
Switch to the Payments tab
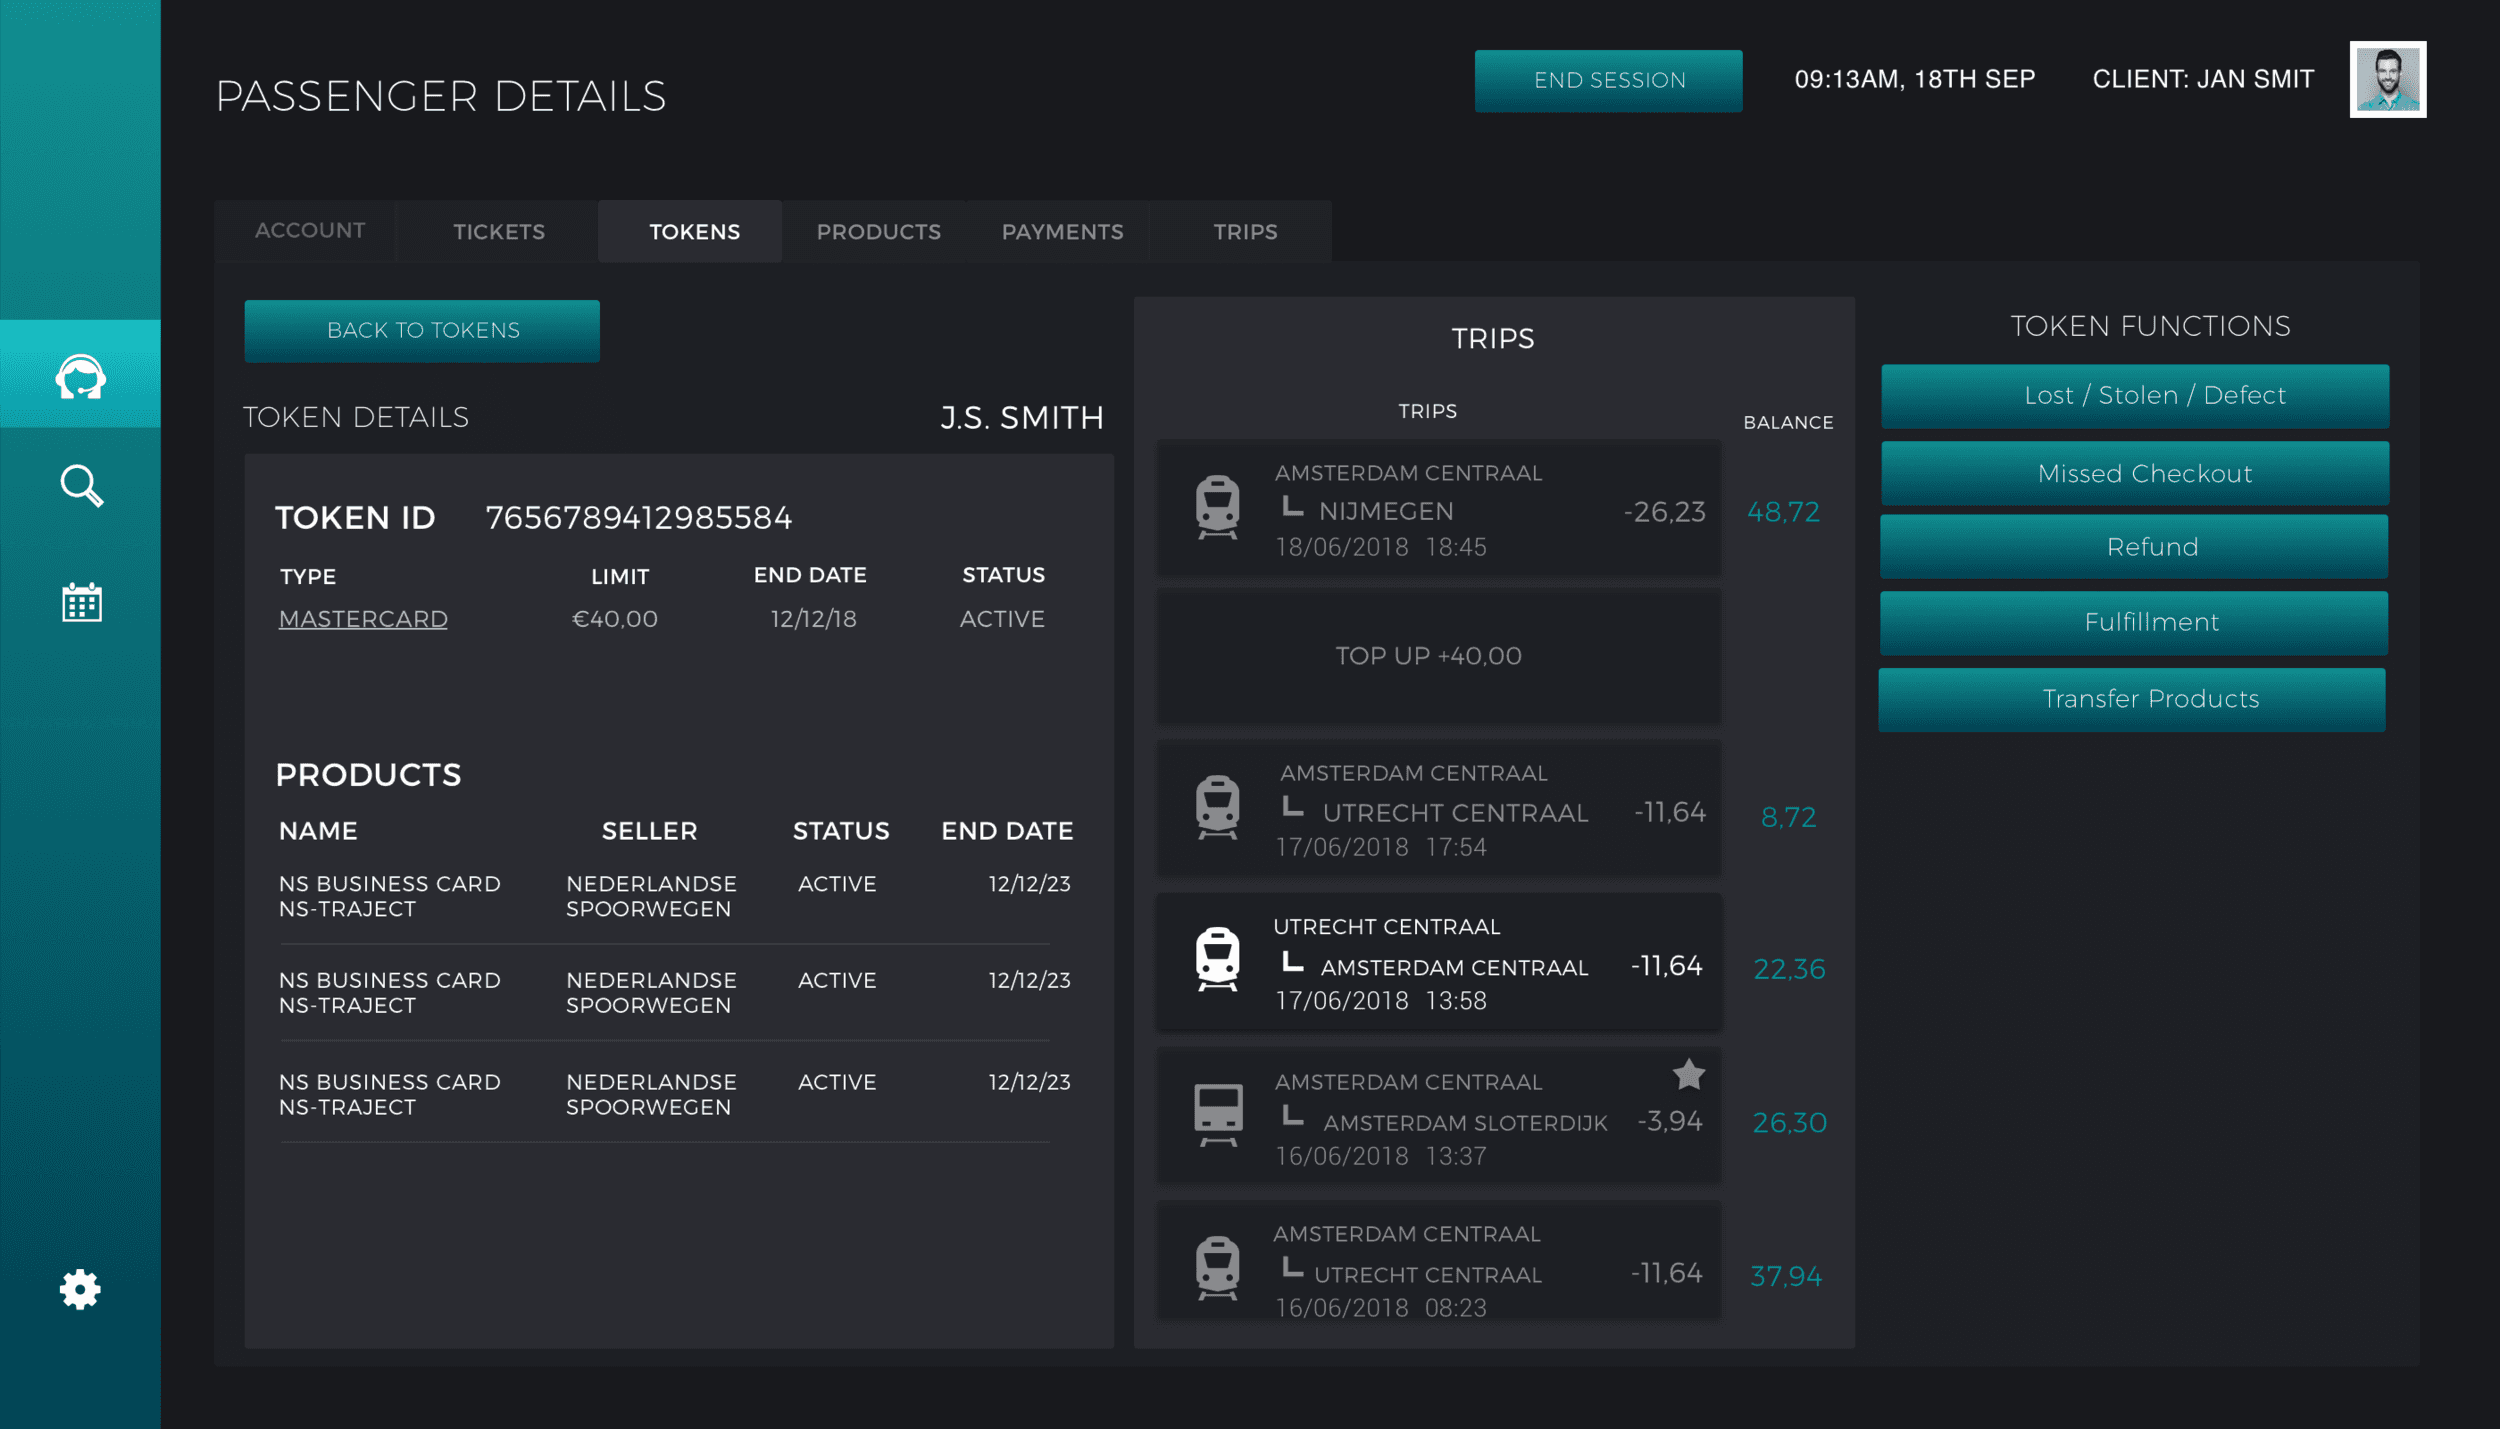[1062, 232]
